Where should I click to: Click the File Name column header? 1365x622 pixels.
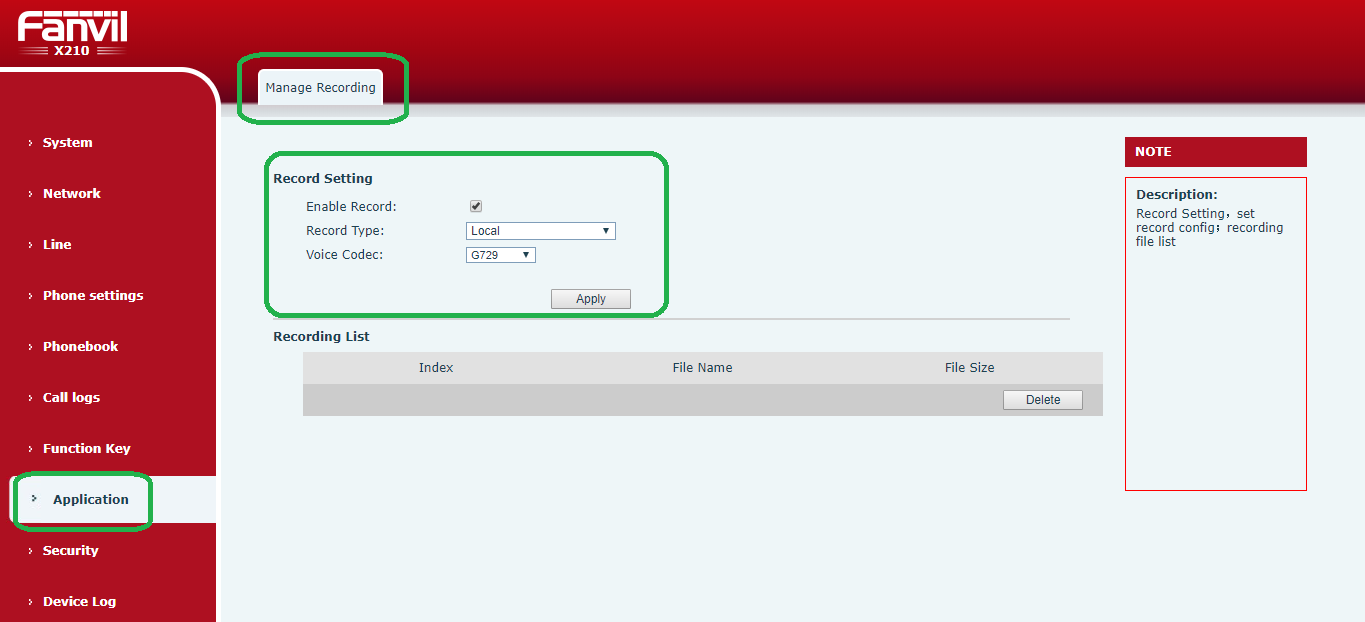702,368
